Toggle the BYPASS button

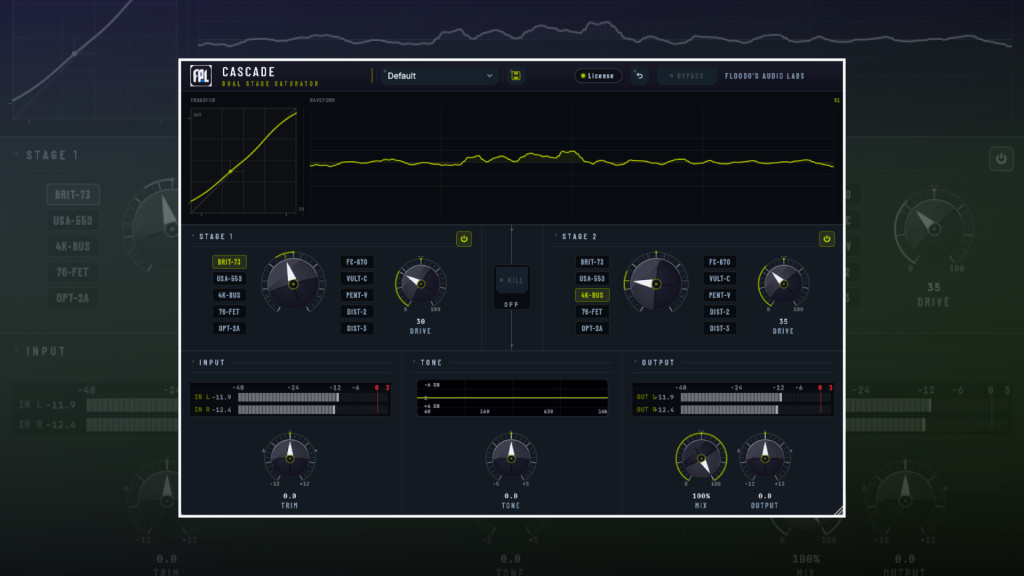tap(686, 76)
